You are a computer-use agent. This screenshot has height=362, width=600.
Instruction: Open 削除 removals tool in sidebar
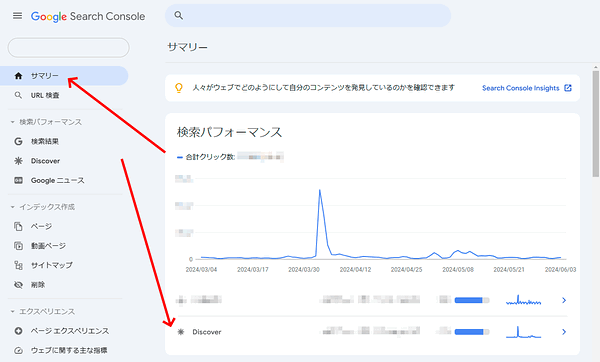point(38,285)
